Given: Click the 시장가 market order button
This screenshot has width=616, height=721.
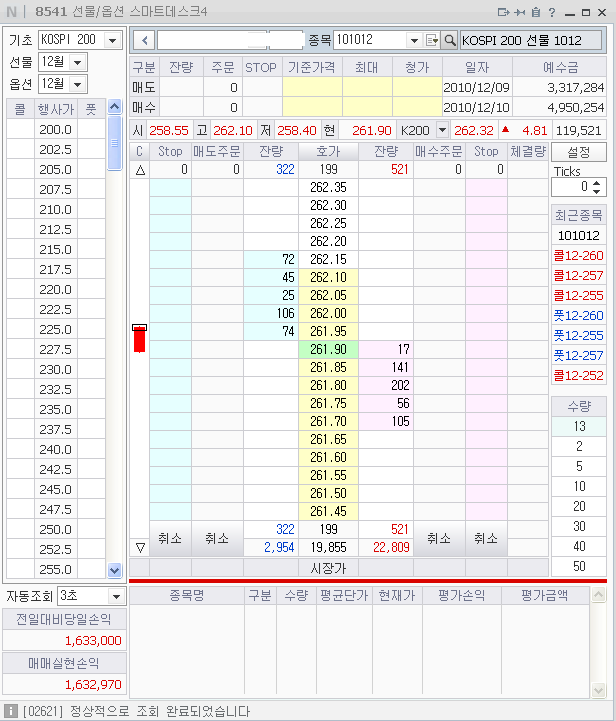Looking at the screenshot, I should (328, 568).
